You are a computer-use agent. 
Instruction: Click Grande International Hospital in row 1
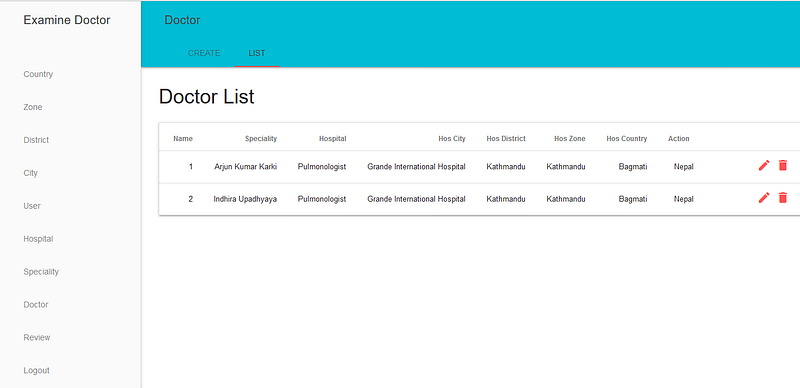416,166
